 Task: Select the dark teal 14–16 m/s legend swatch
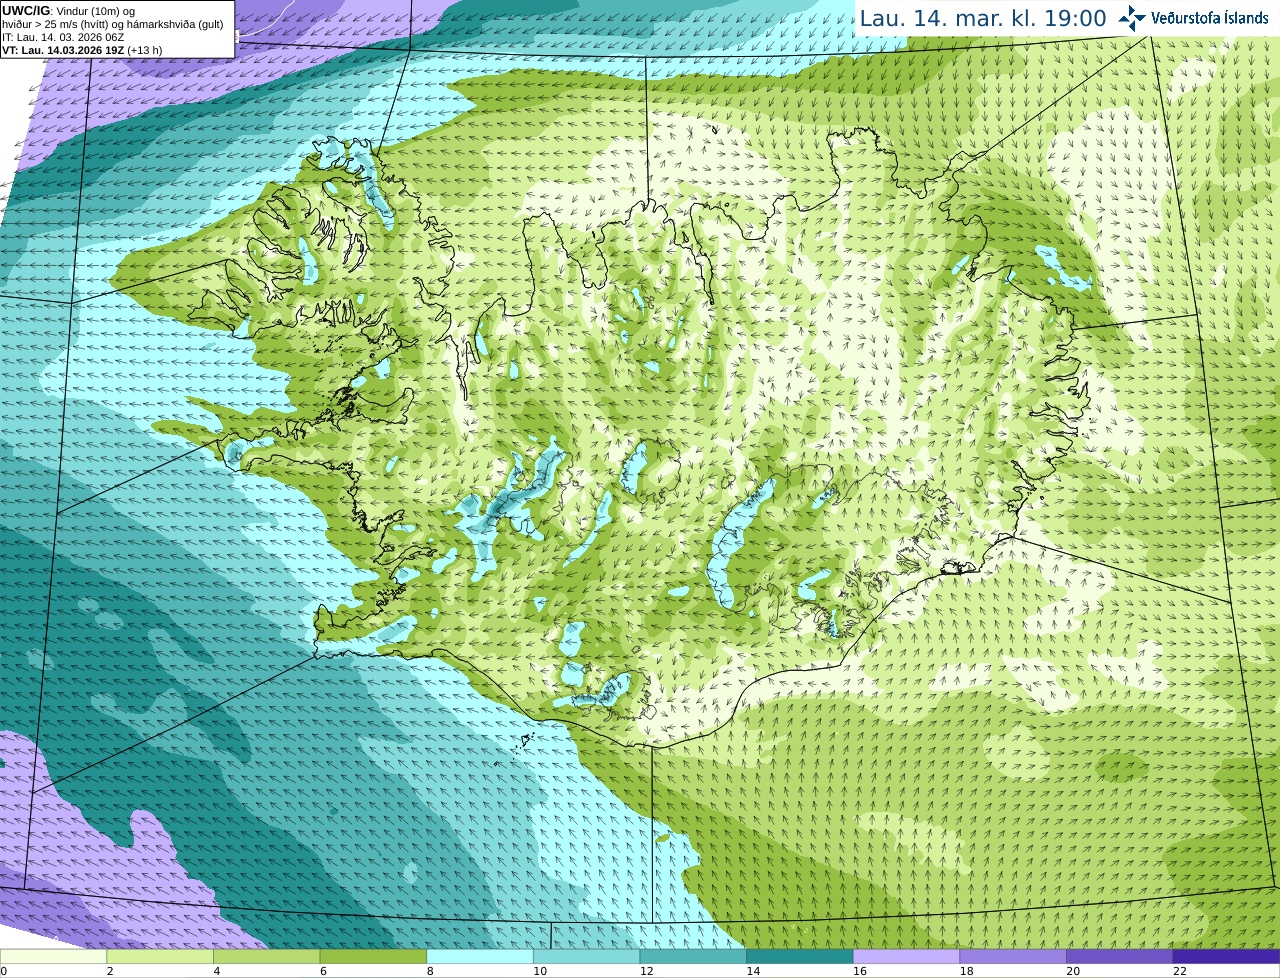tap(800, 956)
